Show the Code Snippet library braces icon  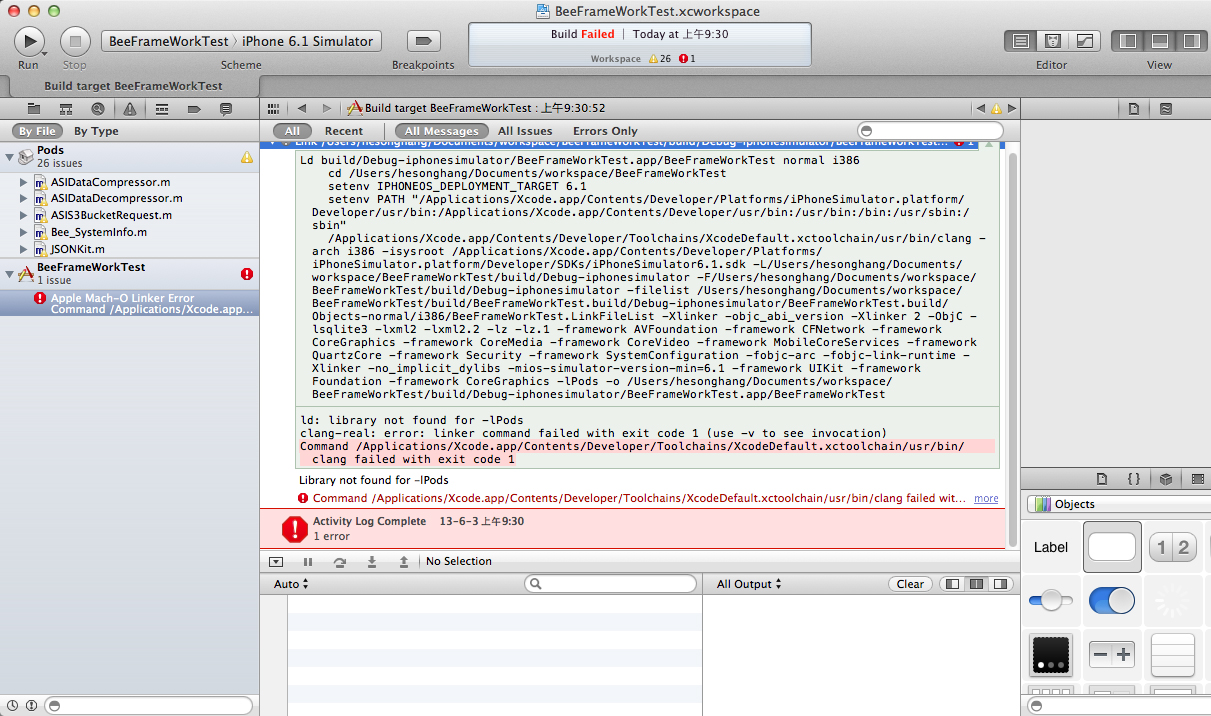coord(1134,479)
